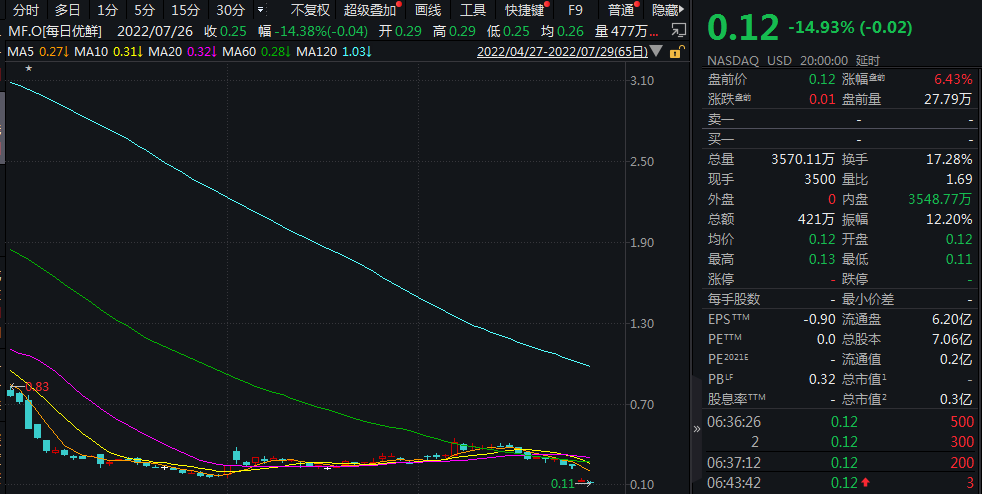The height and width of the screenshot is (494, 982).
Task: Toggle the orange date range lock icon
Action: (678, 50)
